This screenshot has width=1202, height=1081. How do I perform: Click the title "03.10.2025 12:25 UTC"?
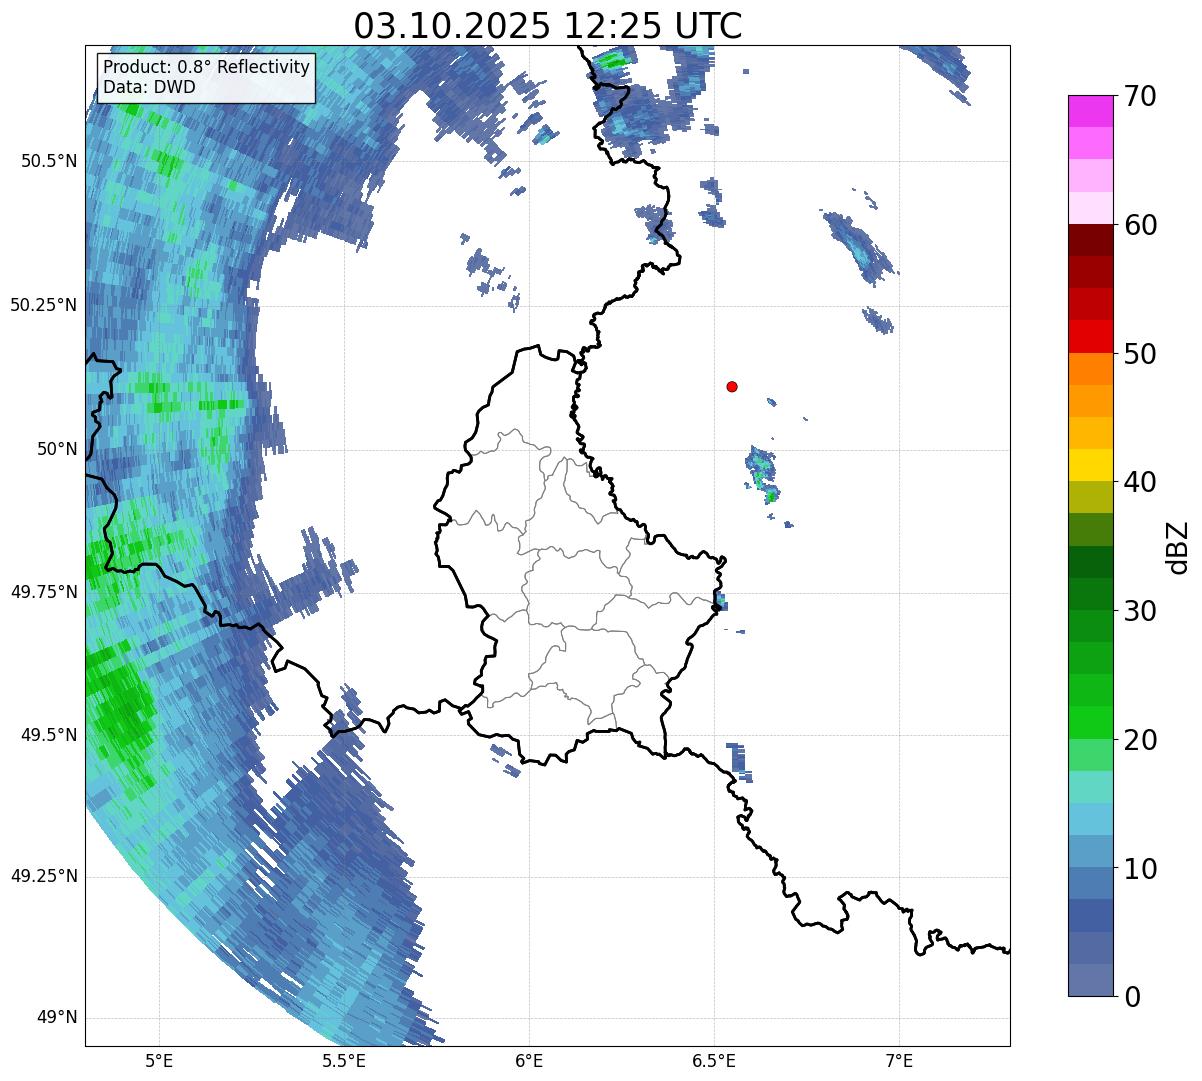tap(548, 25)
